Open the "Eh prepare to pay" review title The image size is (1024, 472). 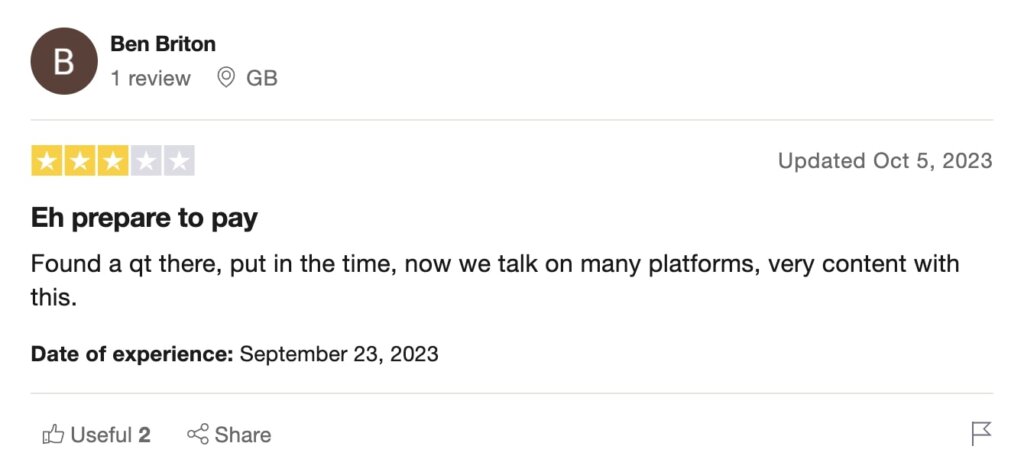(144, 219)
